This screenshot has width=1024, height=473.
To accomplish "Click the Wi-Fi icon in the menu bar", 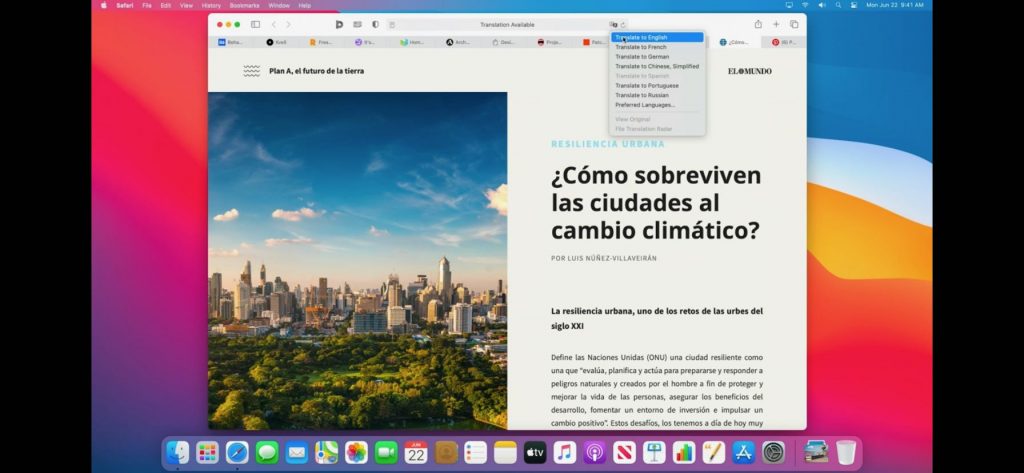I will click(x=805, y=5).
